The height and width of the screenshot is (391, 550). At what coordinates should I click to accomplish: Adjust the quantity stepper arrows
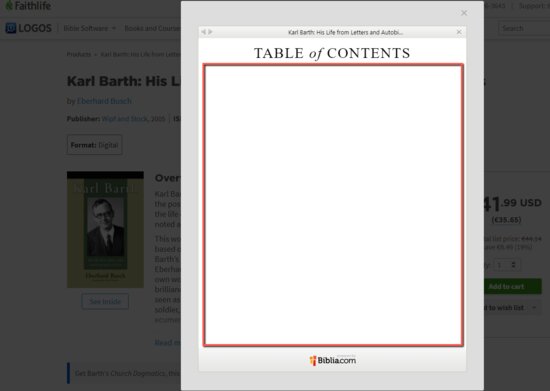(514, 265)
